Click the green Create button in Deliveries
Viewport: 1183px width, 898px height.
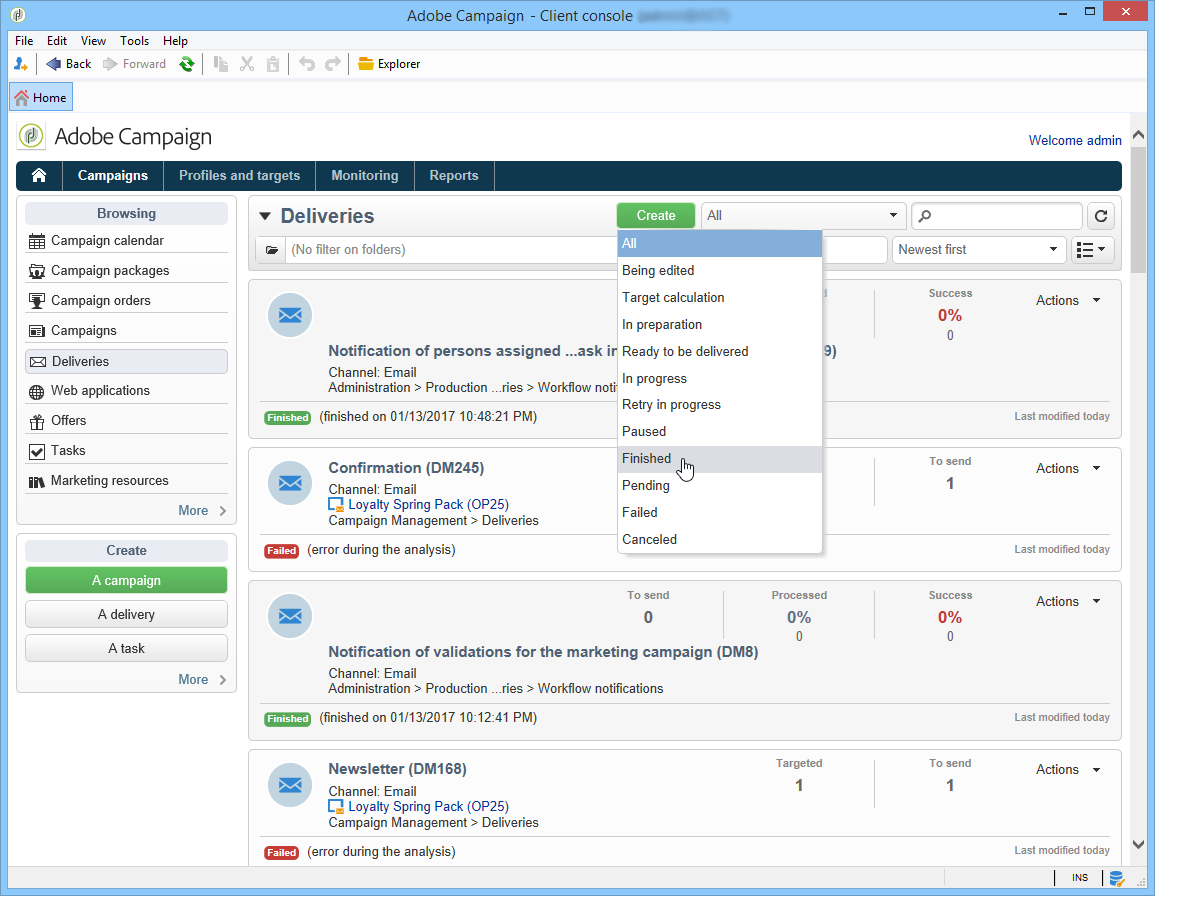656,216
